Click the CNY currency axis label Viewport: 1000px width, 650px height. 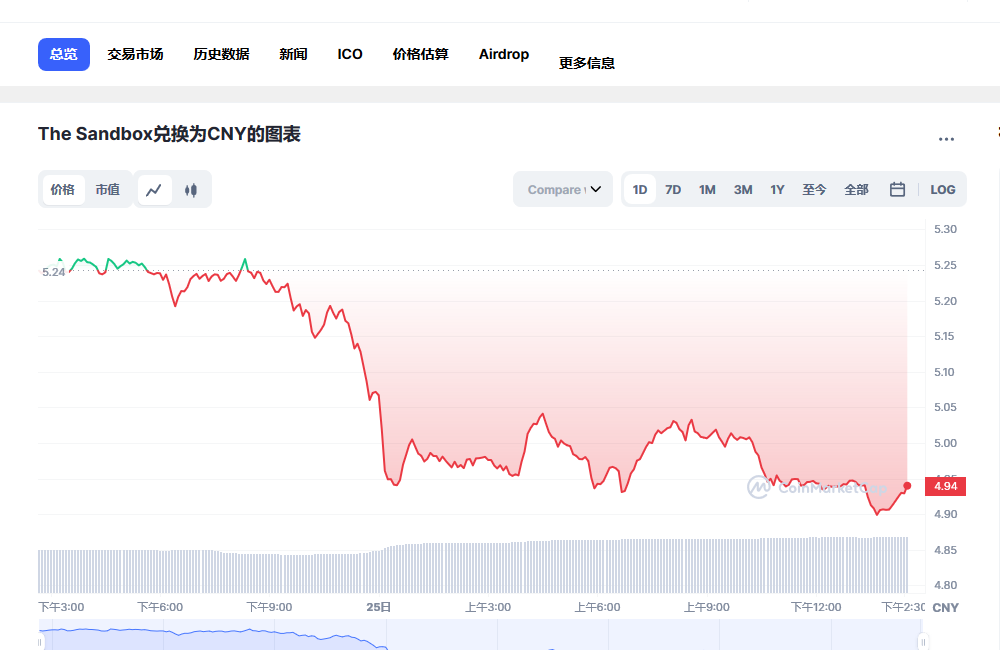point(946,608)
